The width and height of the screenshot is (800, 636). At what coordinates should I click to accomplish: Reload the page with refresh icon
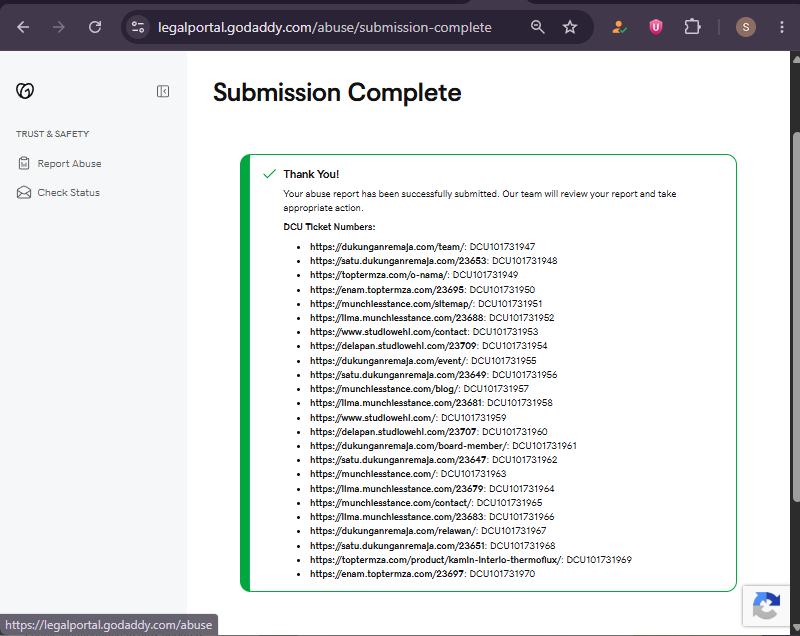click(x=95, y=27)
